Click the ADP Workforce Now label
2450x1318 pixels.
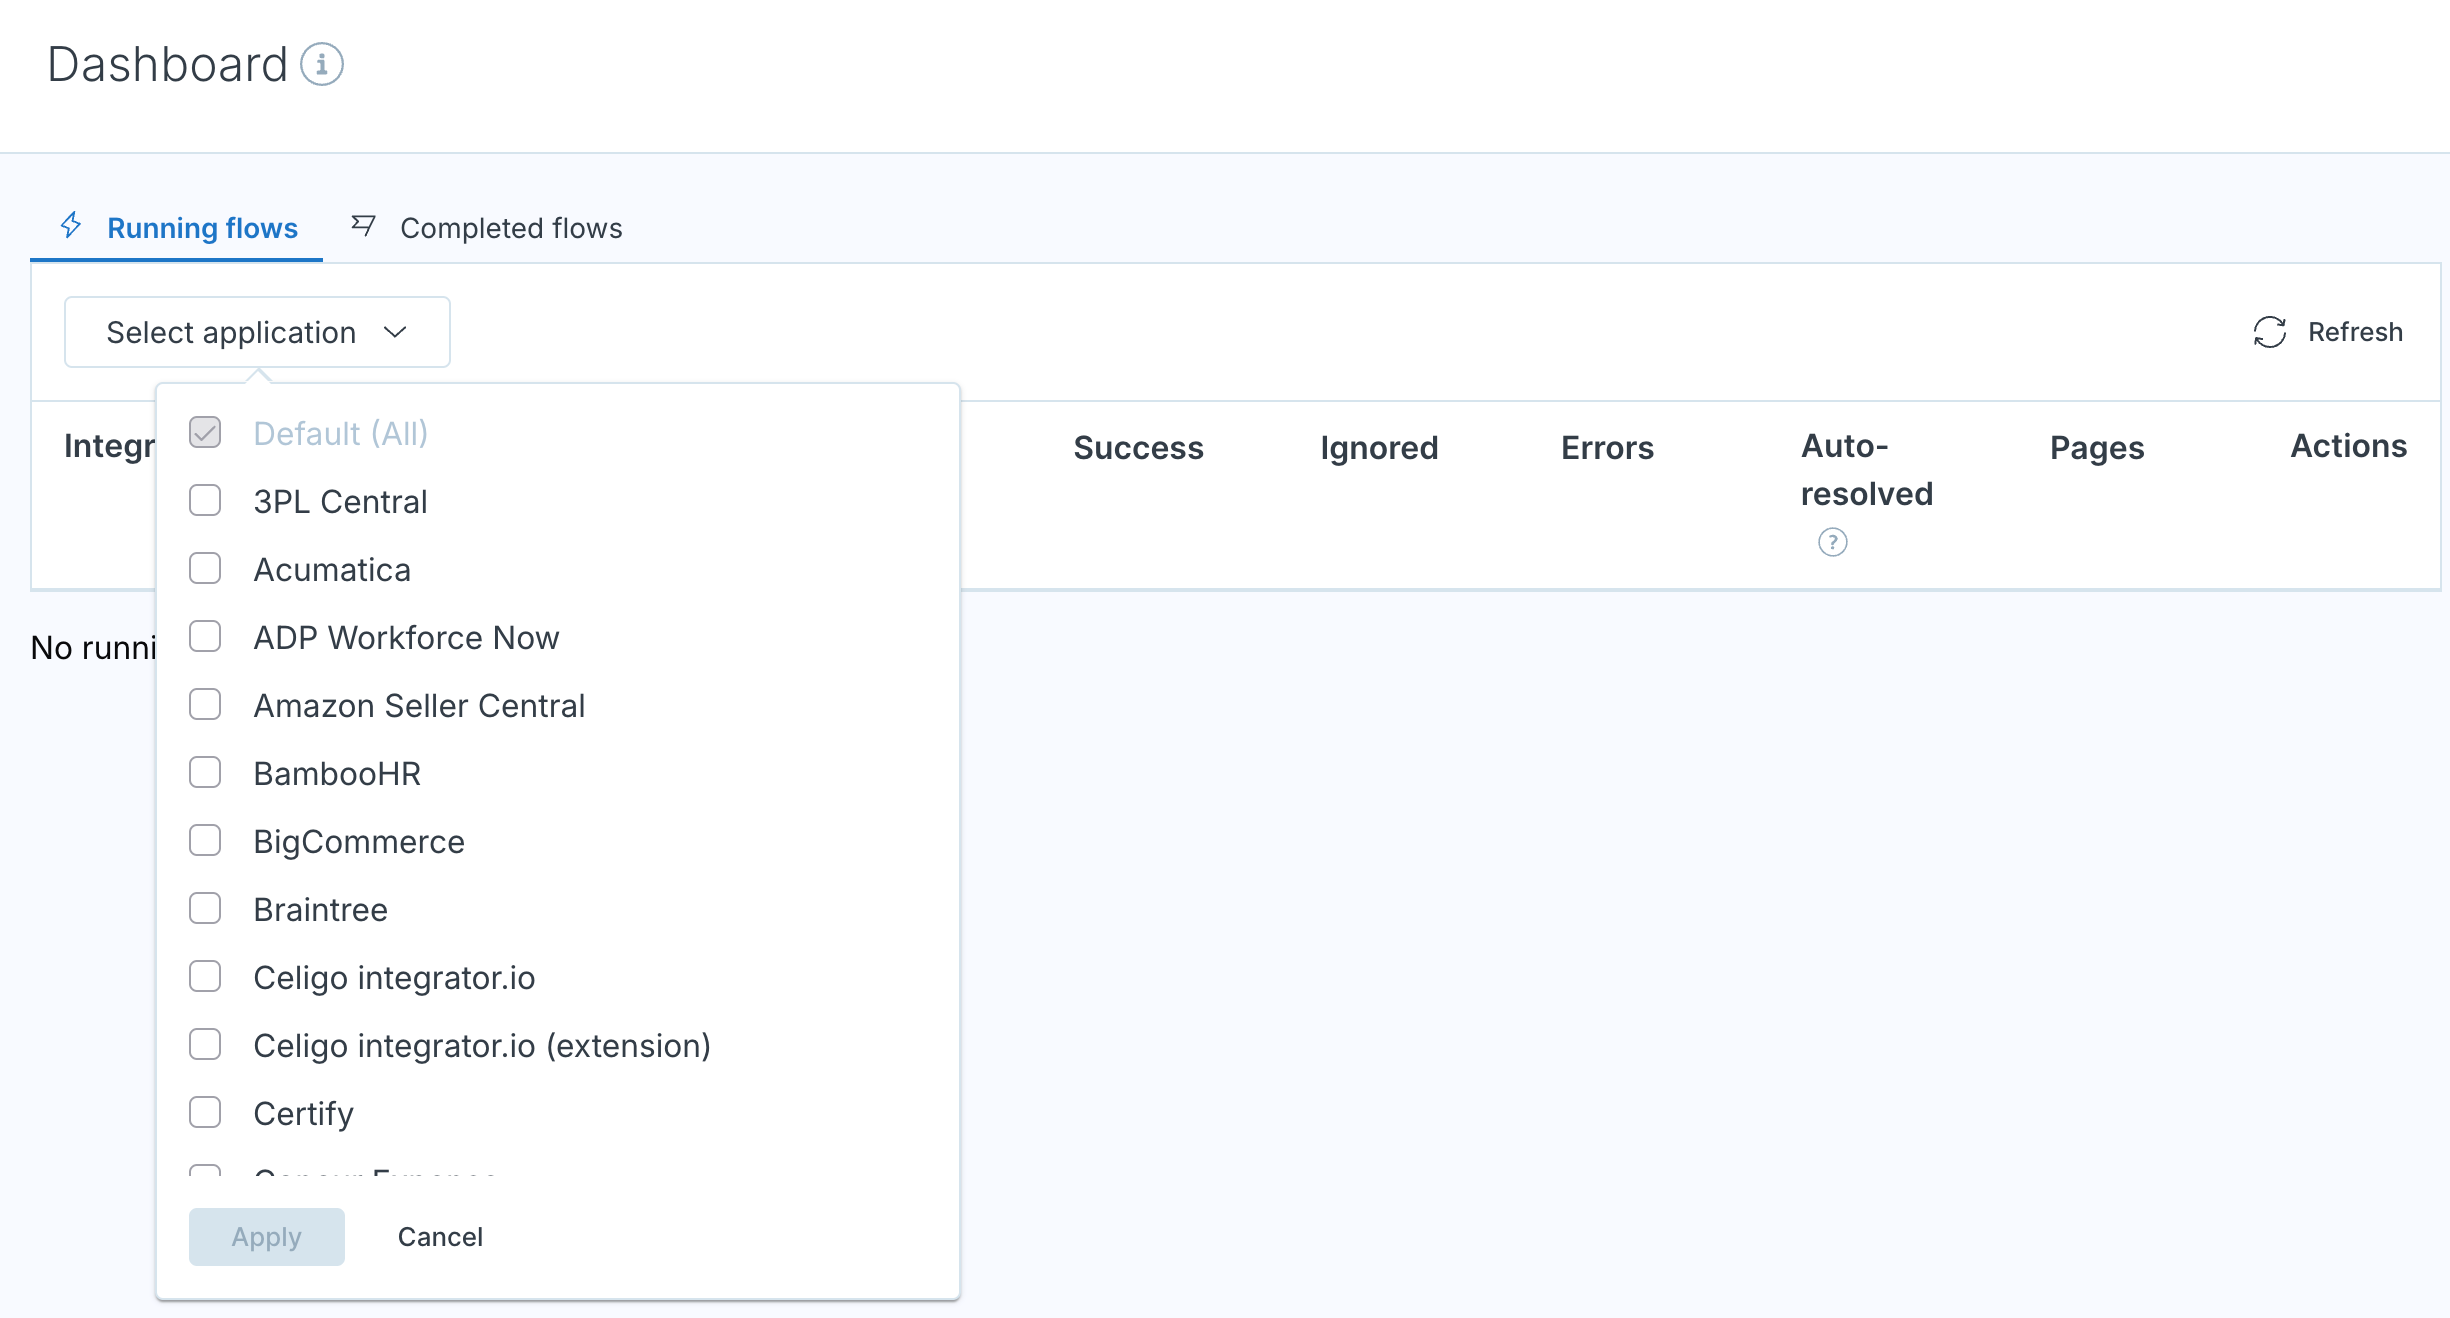(406, 638)
